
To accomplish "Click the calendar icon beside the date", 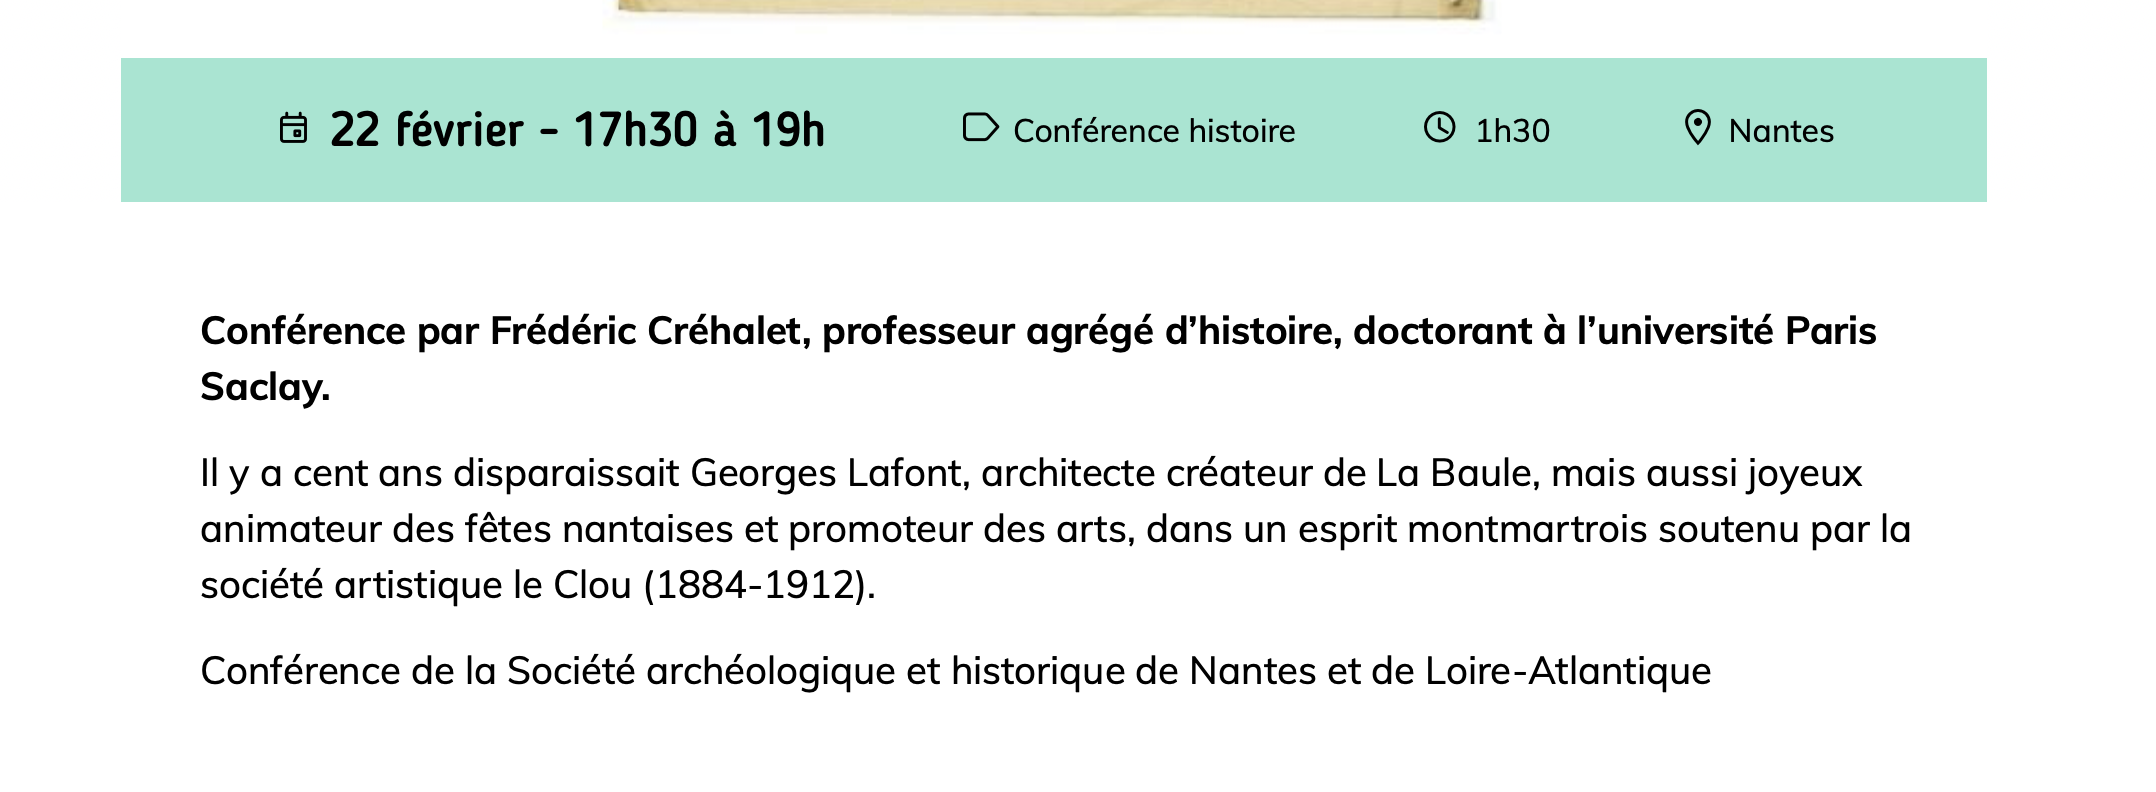I will click(293, 129).
